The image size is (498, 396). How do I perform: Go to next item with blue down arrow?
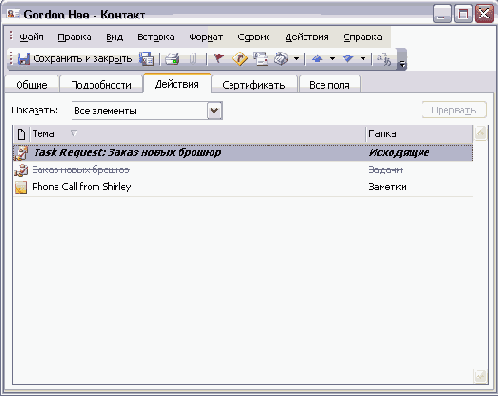pyautogui.click(x=348, y=59)
